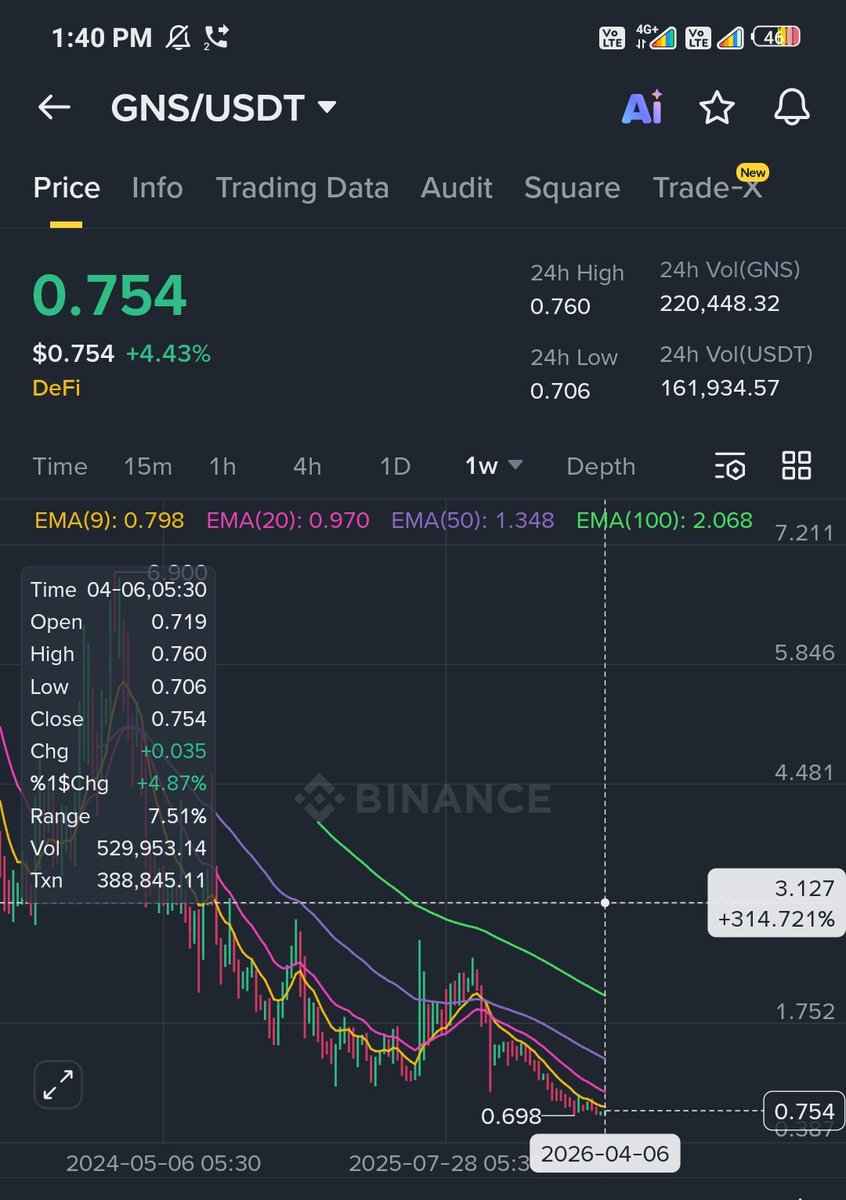Open the Depth view
This screenshot has height=1200, width=846.
tap(600, 466)
